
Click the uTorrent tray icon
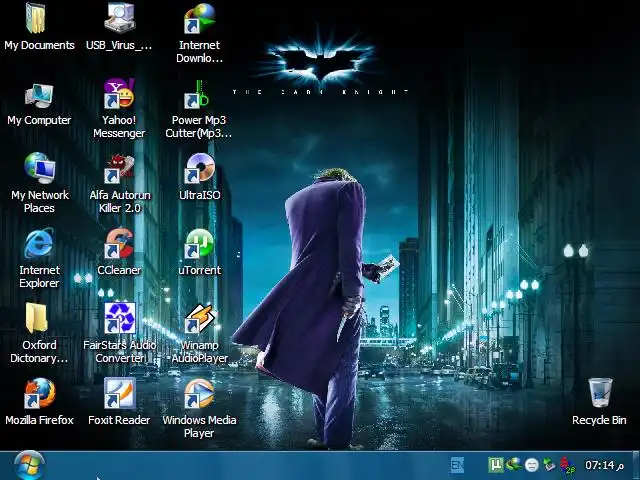click(x=496, y=465)
